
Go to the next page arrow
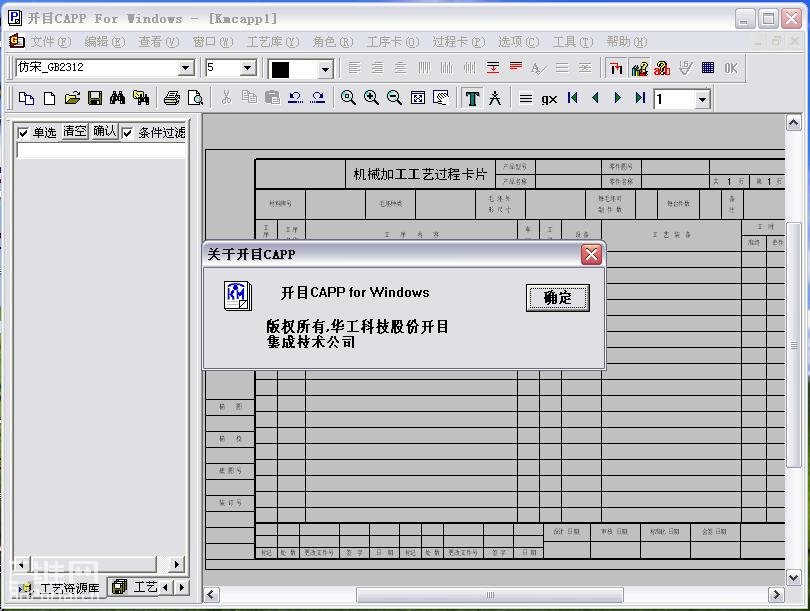click(617, 98)
